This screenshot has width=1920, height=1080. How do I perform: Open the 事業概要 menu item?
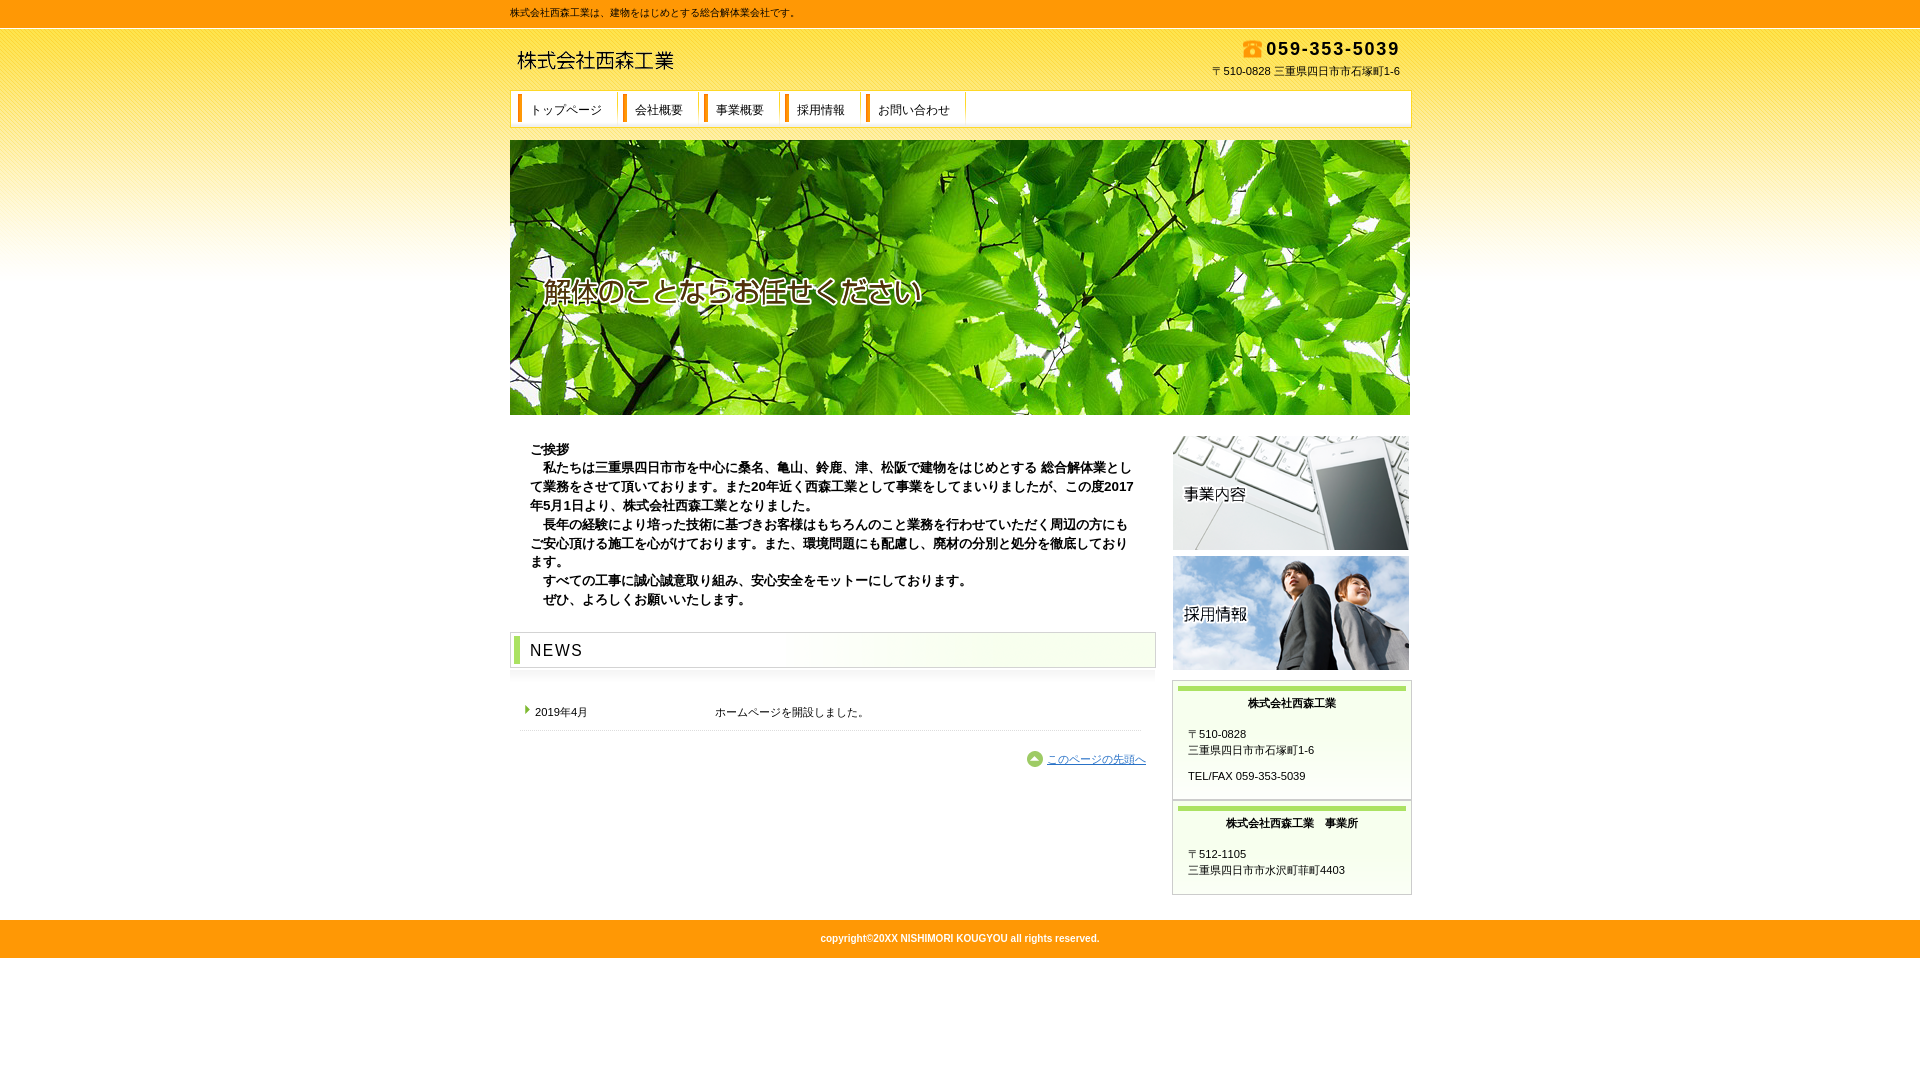pos(740,109)
